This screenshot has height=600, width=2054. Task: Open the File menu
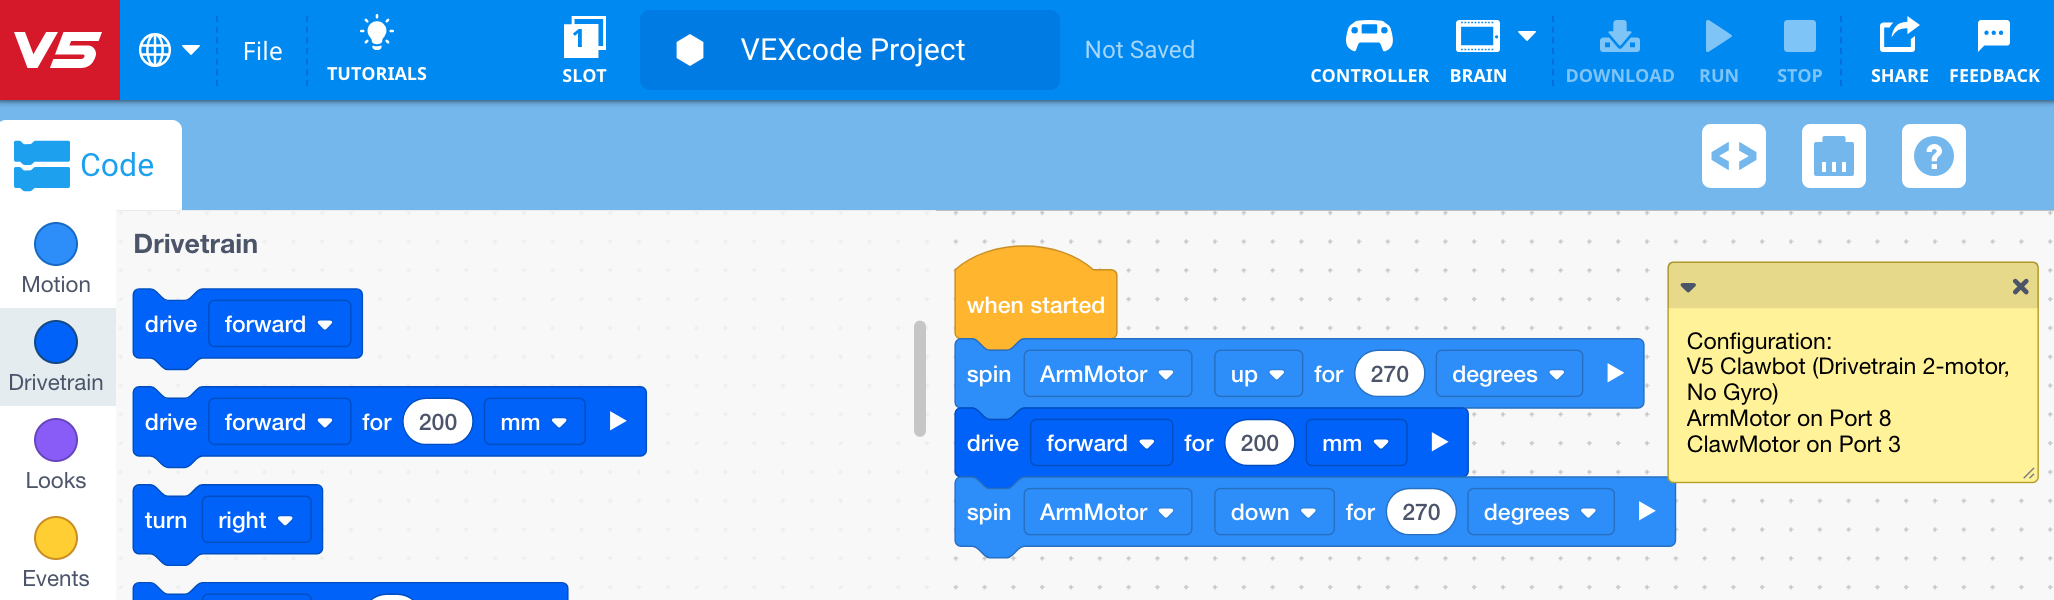(261, 50)
